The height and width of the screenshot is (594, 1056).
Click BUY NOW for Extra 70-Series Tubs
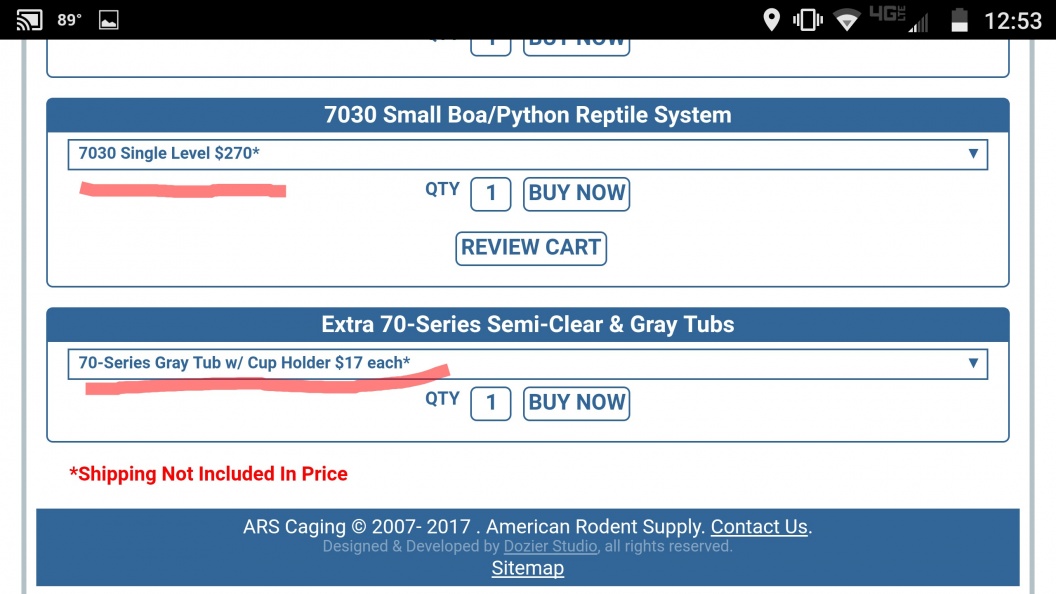pyautogui.click(x=576, y=403)
